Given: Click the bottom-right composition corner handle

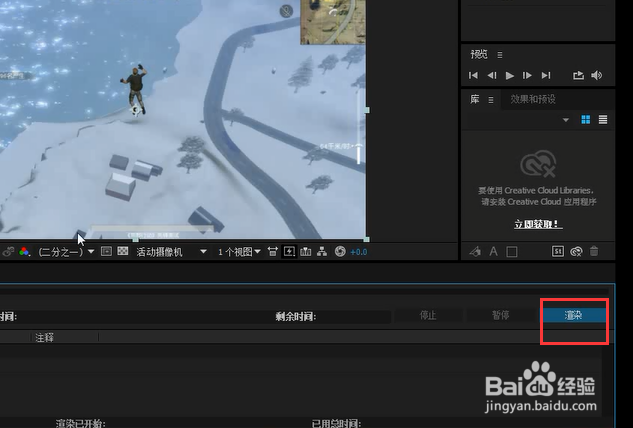Looking at the screenshot, I should [x=367, y=239].
